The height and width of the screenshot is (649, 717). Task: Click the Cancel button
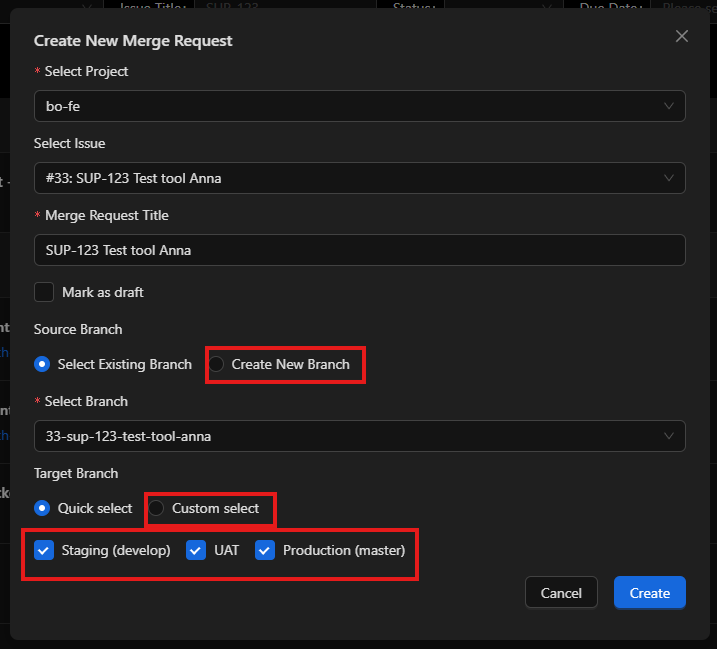click(x=561, y=593)
